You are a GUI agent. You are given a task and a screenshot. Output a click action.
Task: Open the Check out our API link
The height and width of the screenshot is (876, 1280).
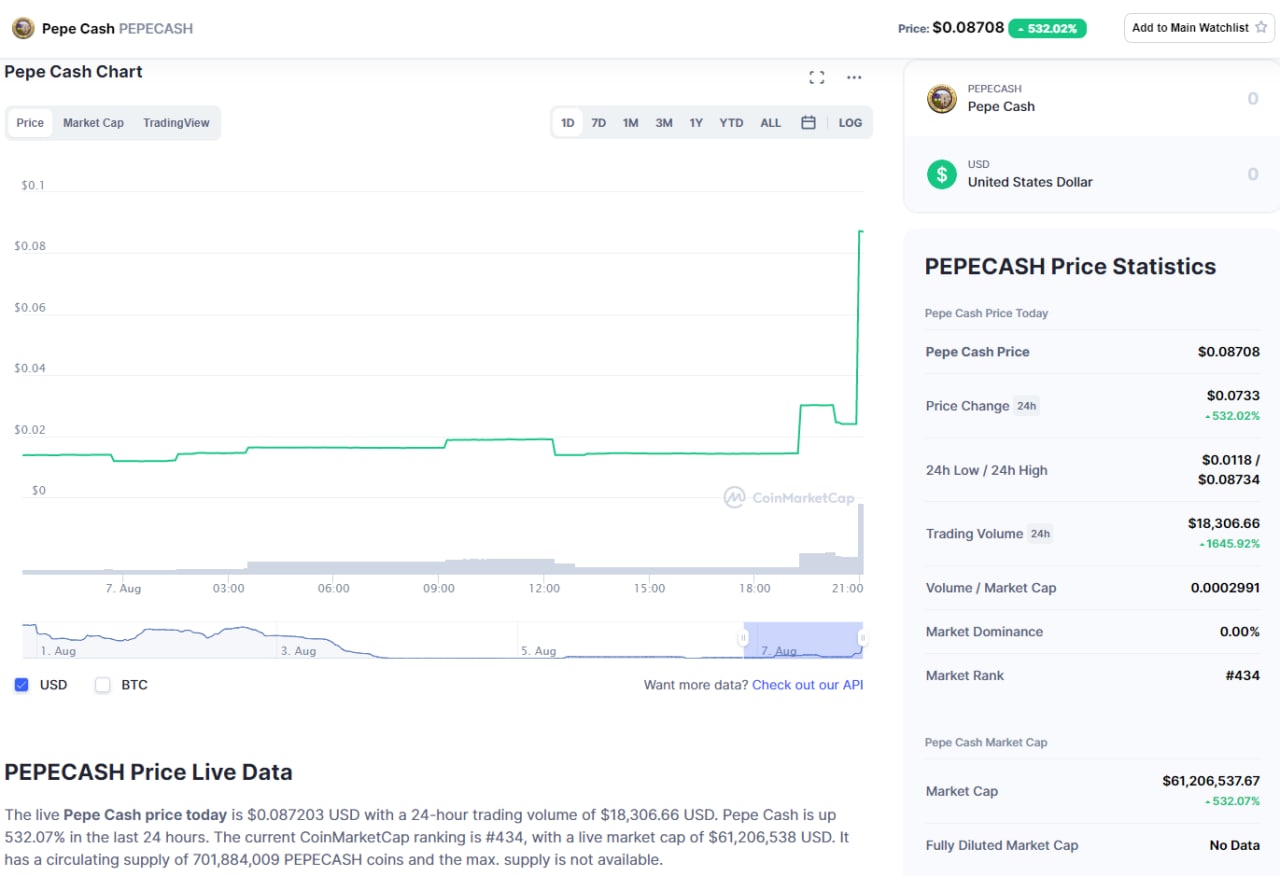[x=807, y=685]
